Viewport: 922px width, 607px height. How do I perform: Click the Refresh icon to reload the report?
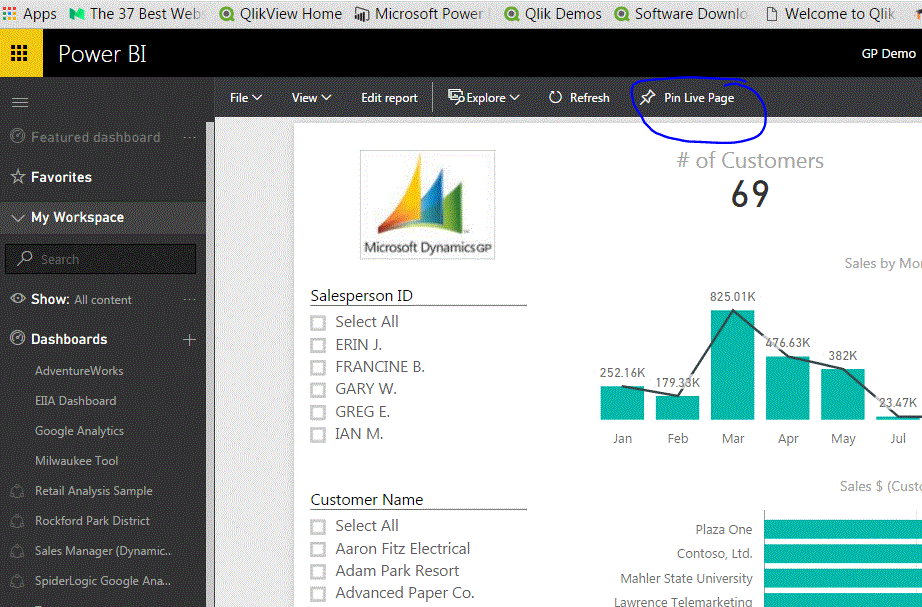555,97
